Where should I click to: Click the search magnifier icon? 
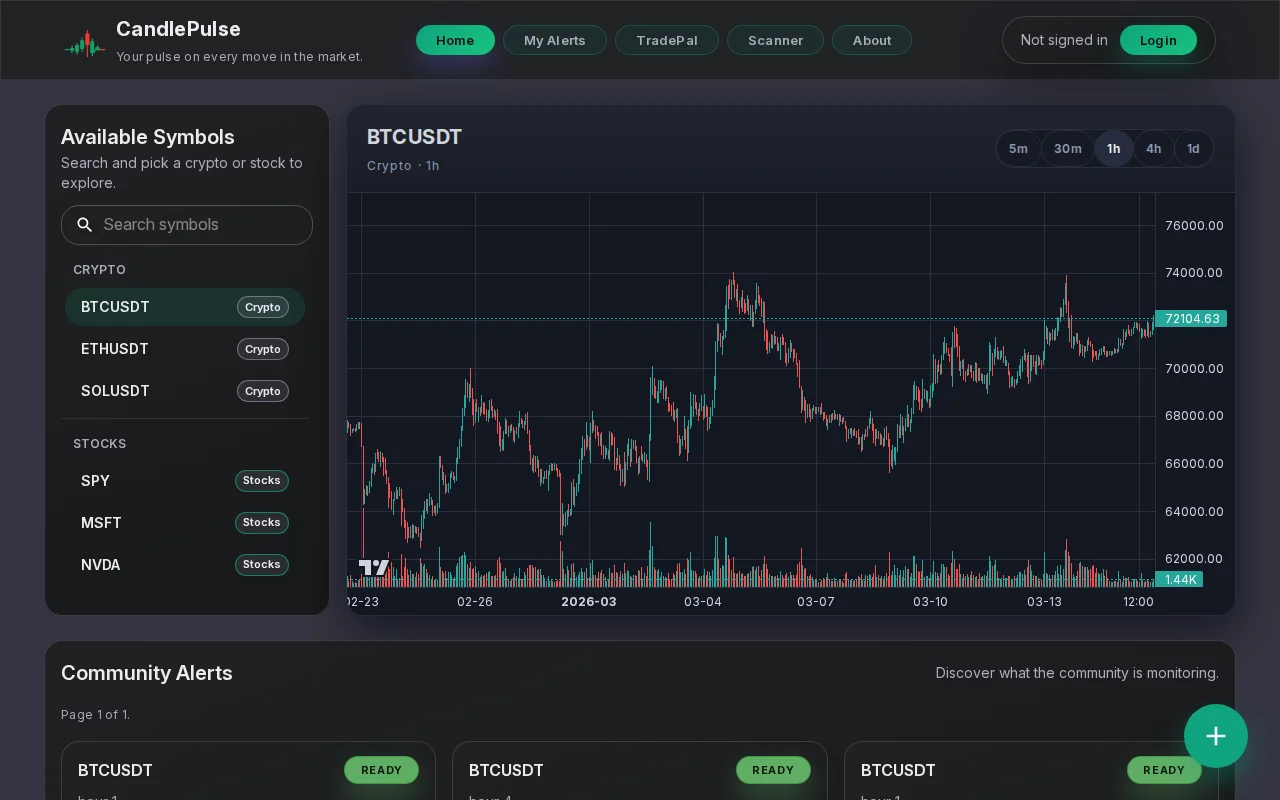click(85, 225)
